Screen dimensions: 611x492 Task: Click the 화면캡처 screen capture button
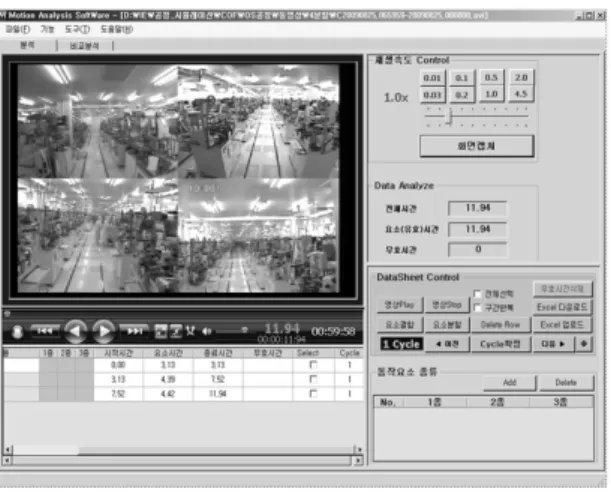(476, 146)
